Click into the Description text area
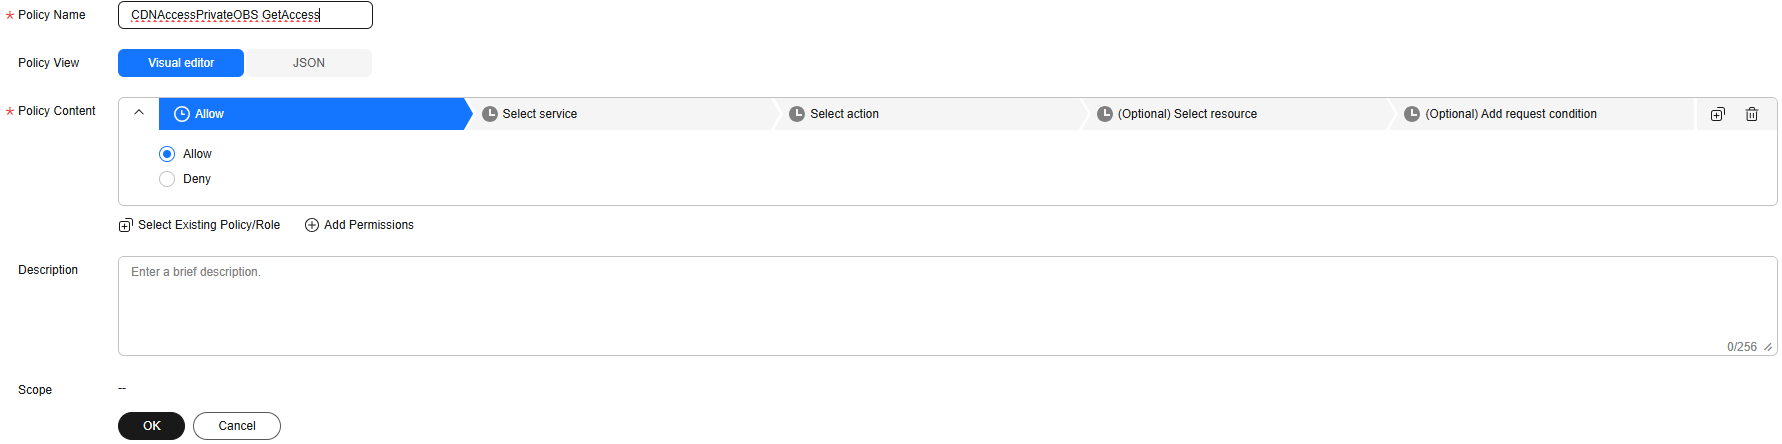This screenshot has height=444, width=1782. click(947, 306)
